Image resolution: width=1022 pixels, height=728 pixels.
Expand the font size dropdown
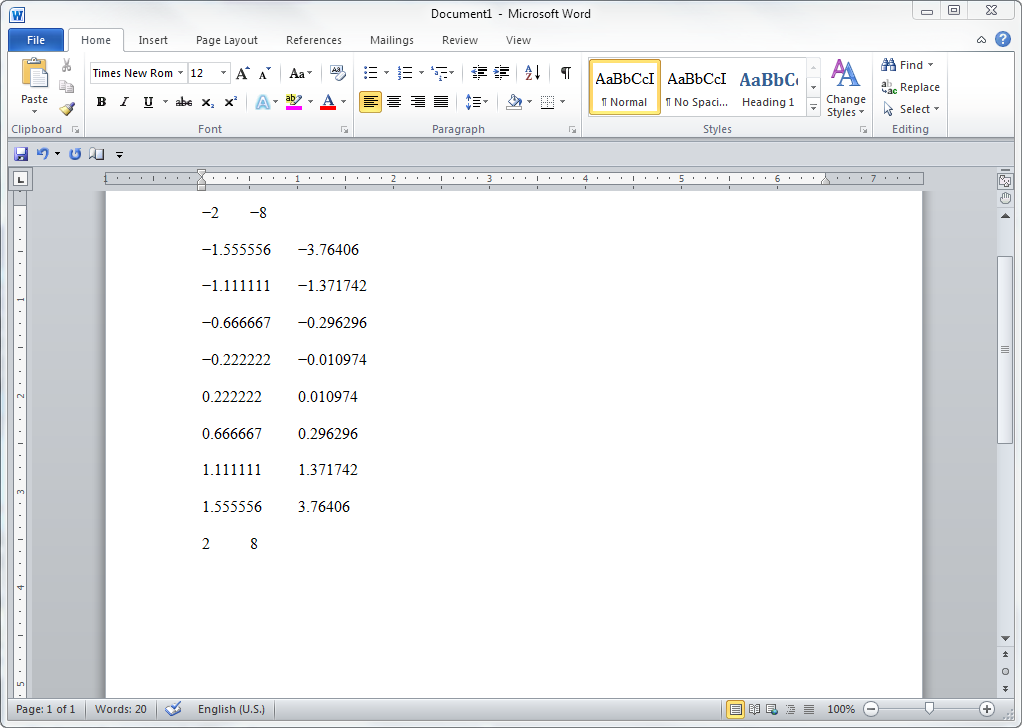[224, 73]
